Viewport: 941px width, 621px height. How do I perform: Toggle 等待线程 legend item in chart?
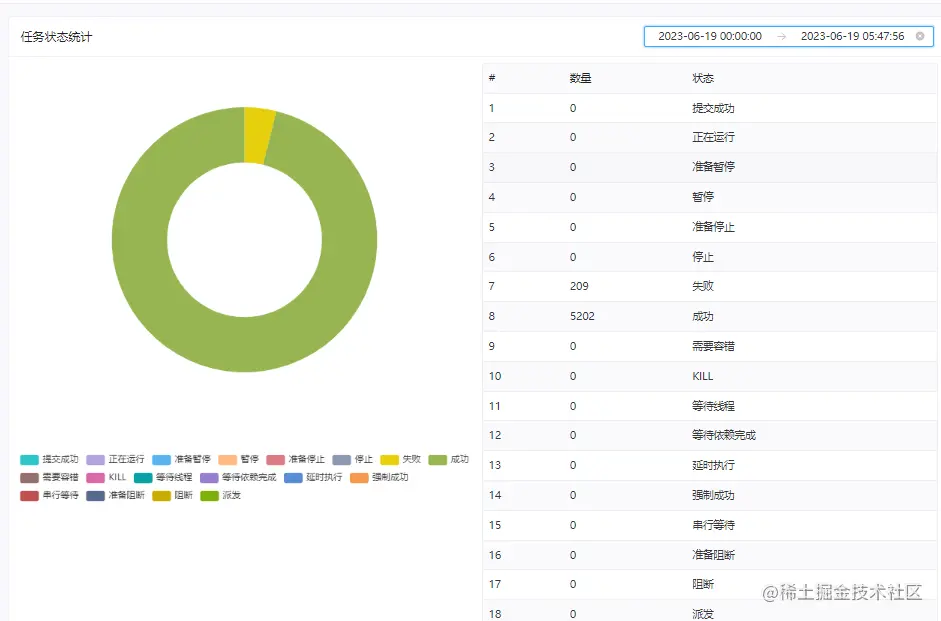click(163, 478)
